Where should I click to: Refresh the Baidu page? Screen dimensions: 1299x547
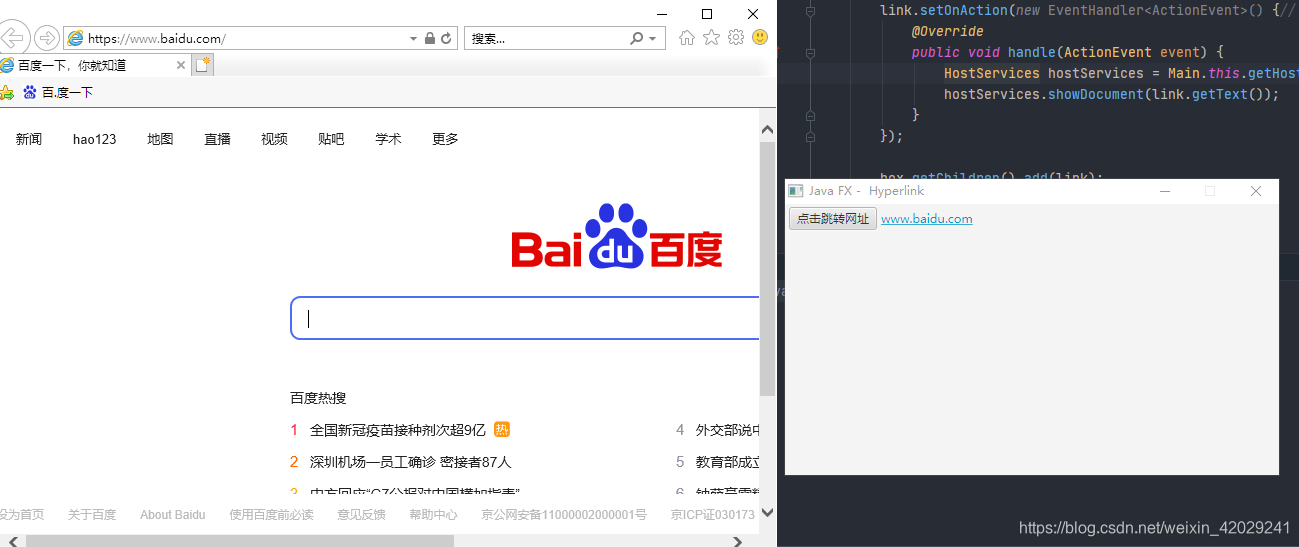[x=446, y=39]
